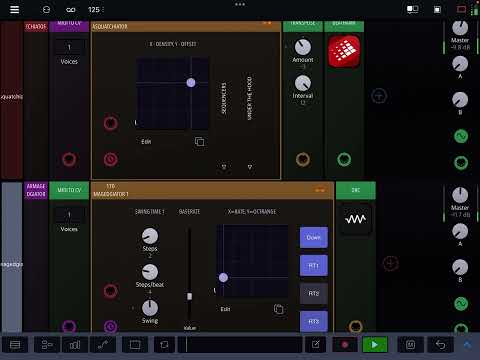Select the top orange sequencer rack header
Image resolution: width=480 pixels, height=360 pixels.
click(x=186, y=27)
